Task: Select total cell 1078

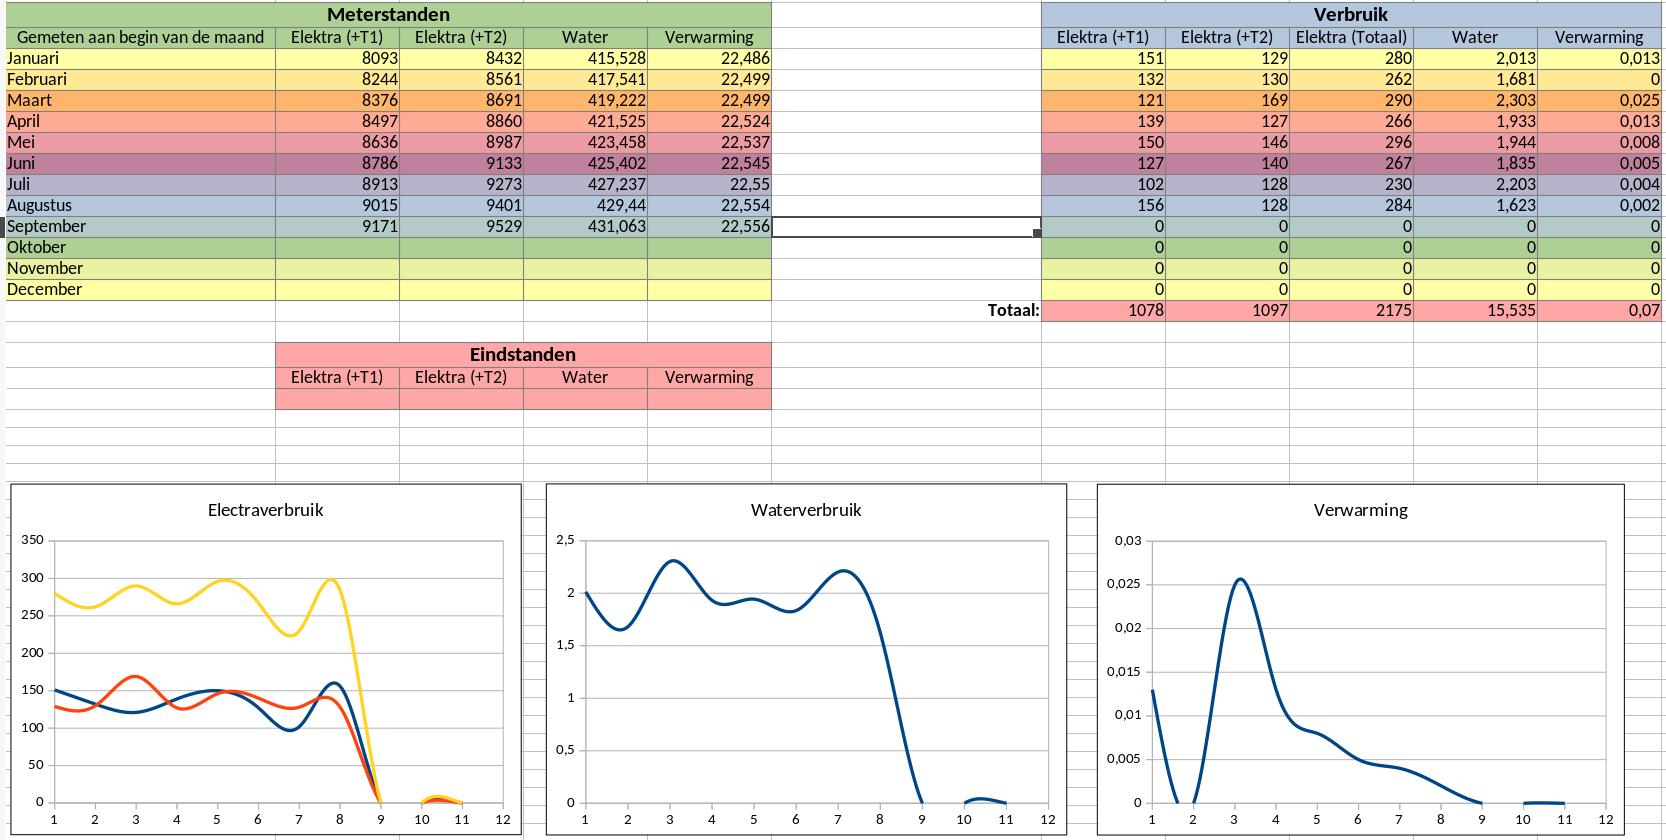Action: (1103, 310)
